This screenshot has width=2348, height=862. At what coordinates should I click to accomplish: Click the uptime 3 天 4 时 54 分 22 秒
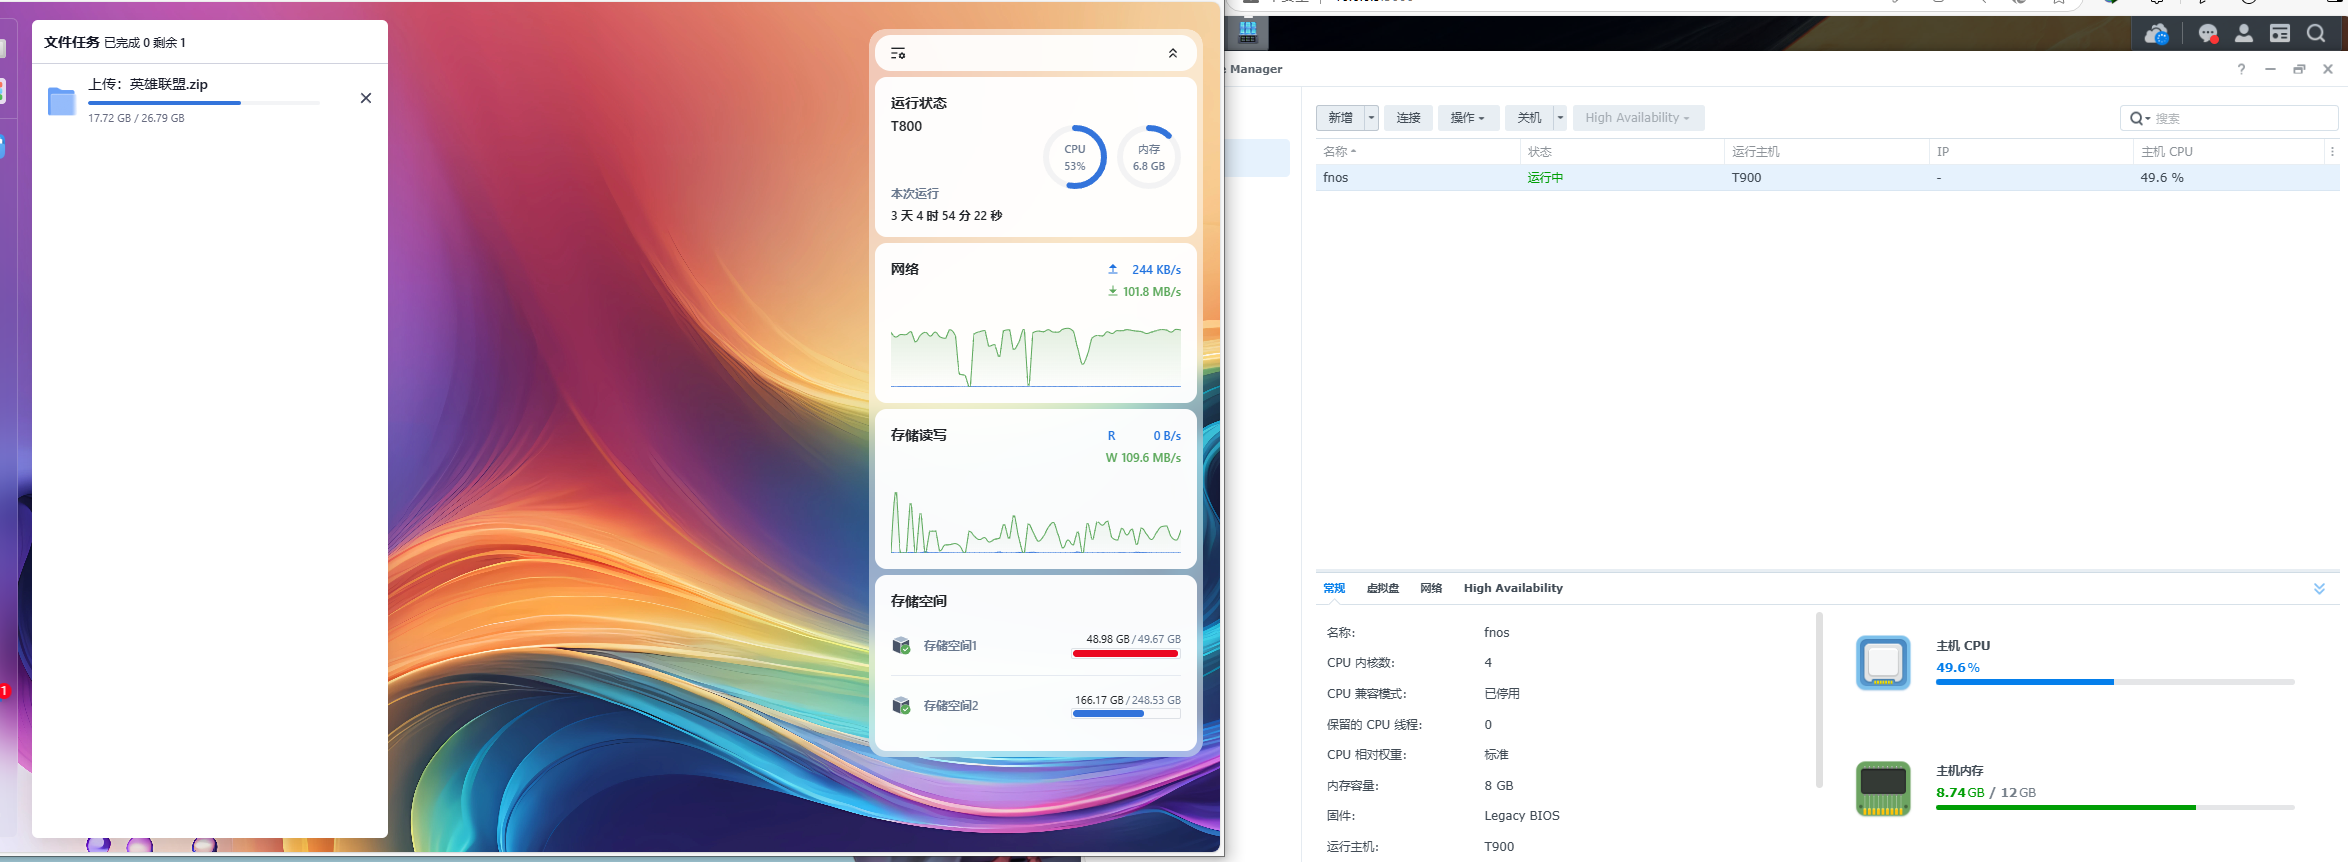click(946, 216)
